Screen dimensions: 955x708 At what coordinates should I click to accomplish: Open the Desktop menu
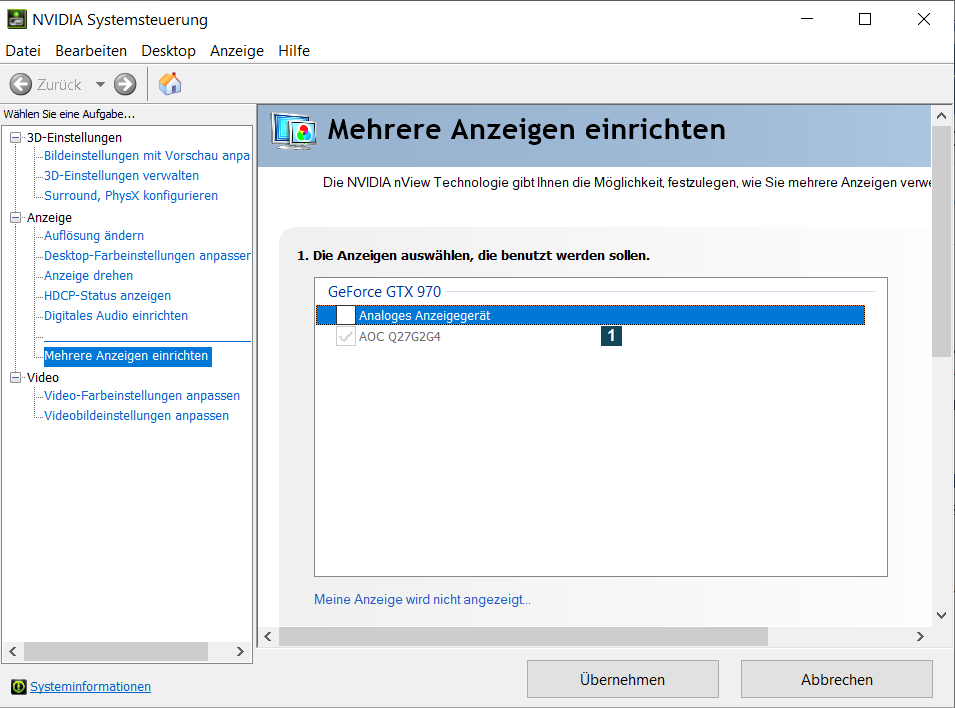click(x=169, y=51)
